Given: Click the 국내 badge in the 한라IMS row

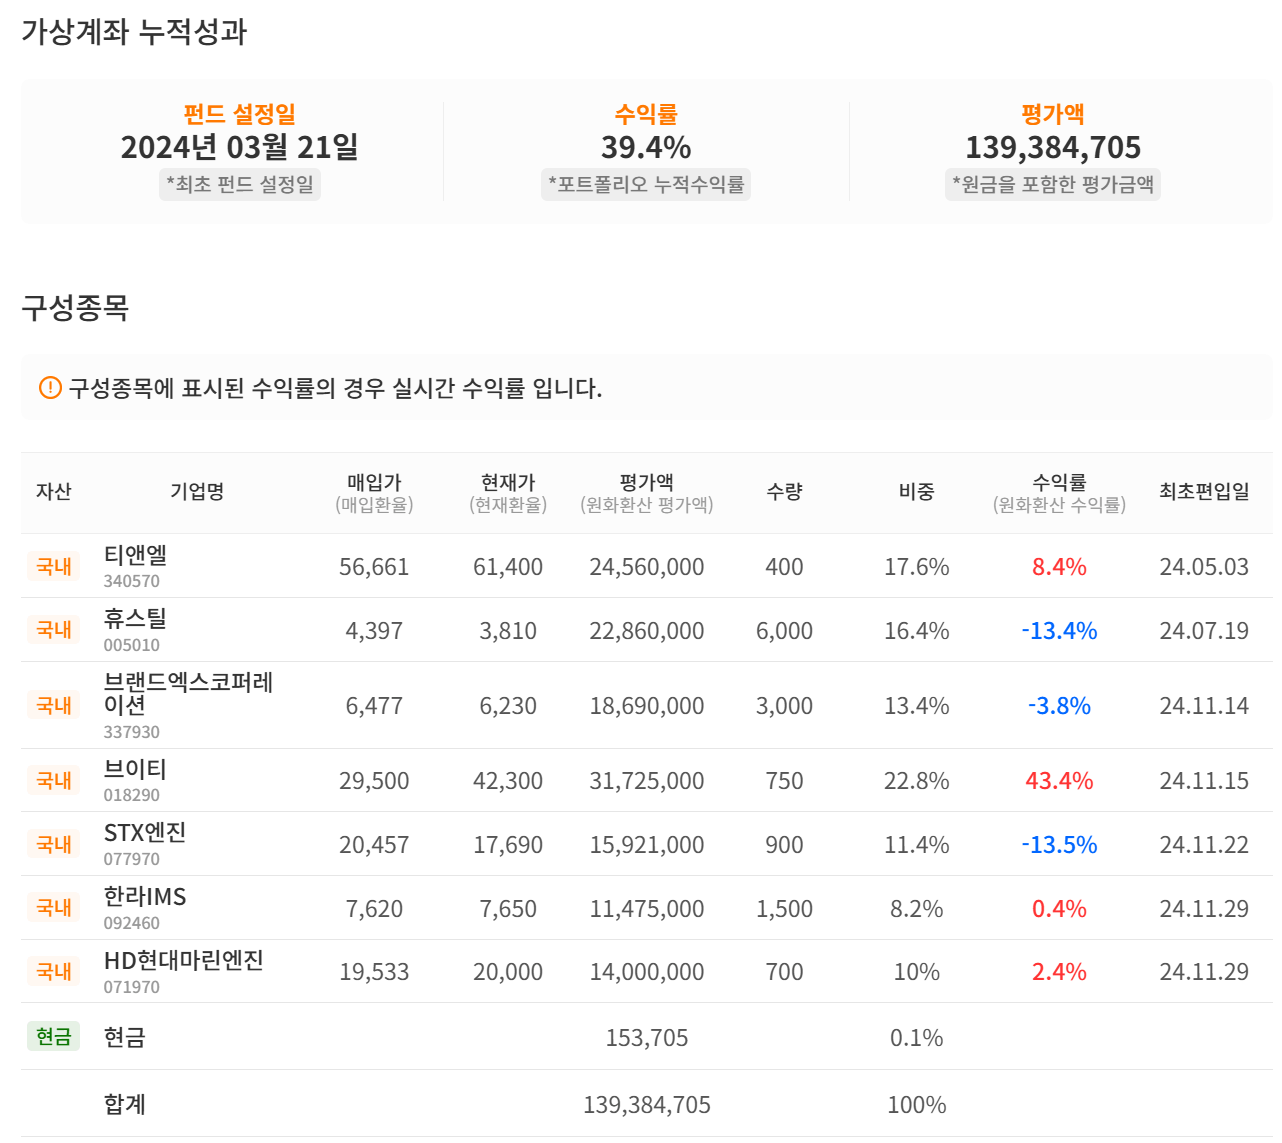Looking at the screenshot, I should point(54,908).
